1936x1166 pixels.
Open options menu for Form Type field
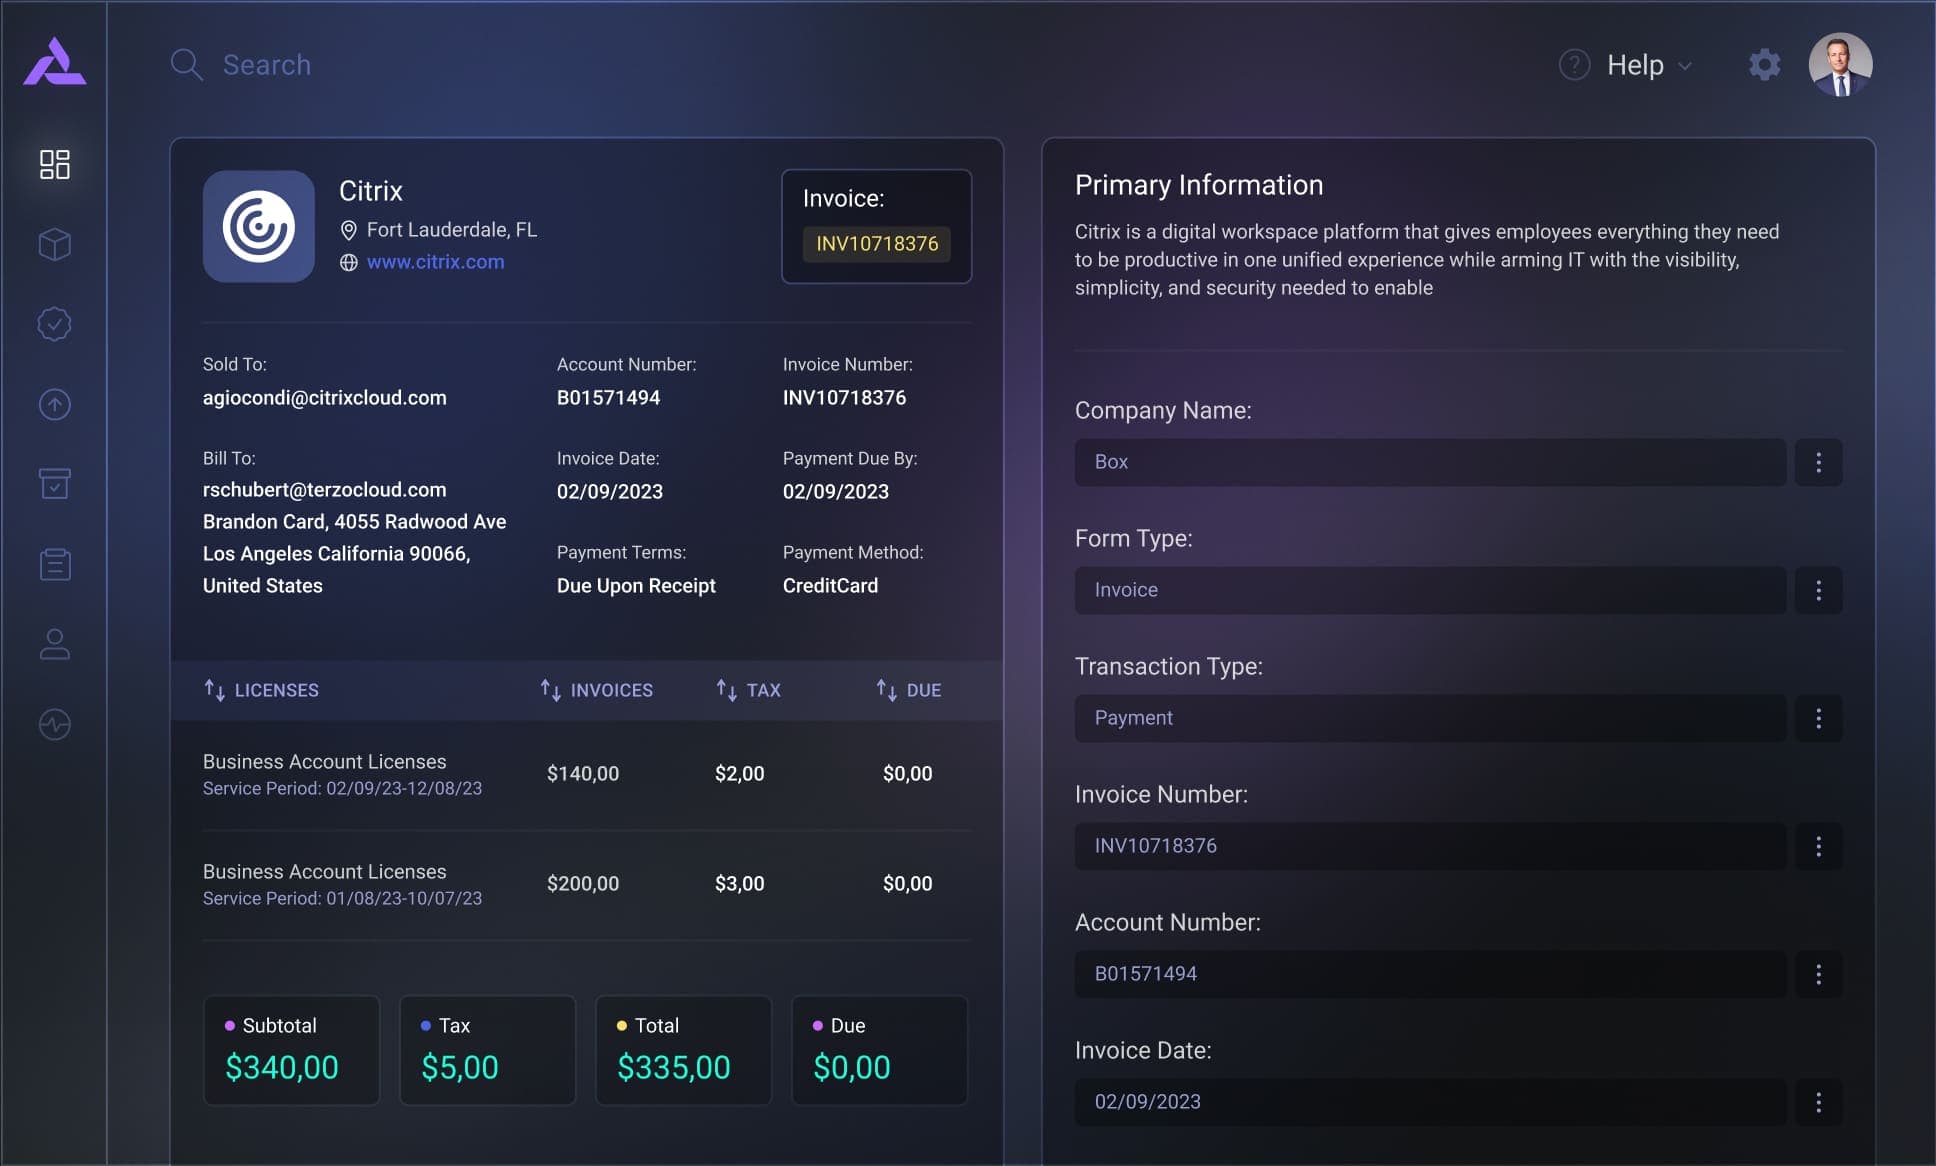pos(1818,590)
